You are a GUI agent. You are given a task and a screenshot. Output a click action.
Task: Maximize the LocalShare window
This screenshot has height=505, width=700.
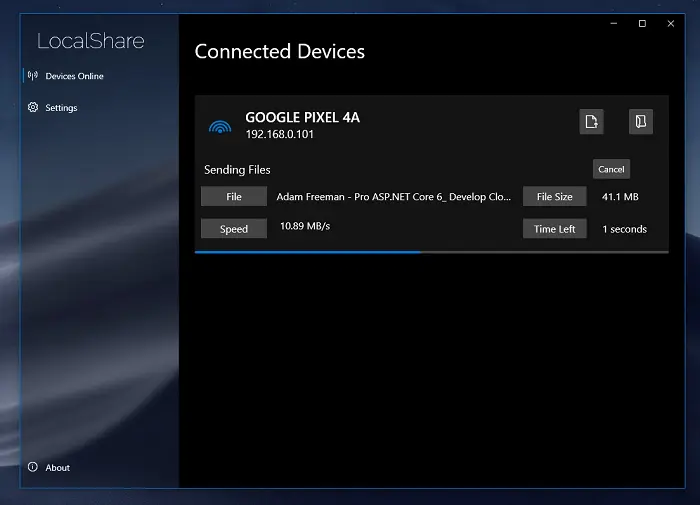[x=642, y=23]
